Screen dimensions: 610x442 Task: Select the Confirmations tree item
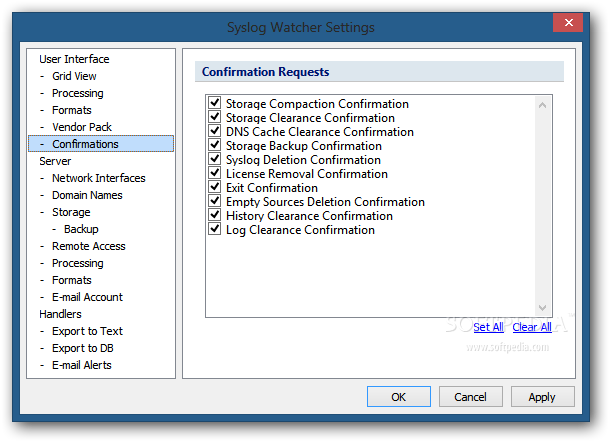click(x=101, y=144)
